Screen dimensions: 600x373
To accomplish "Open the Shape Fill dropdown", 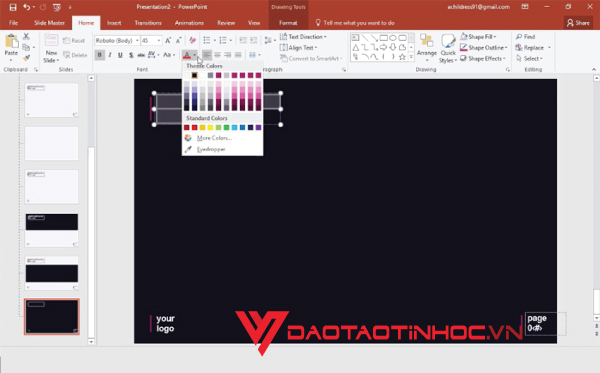I will [478, 37].
